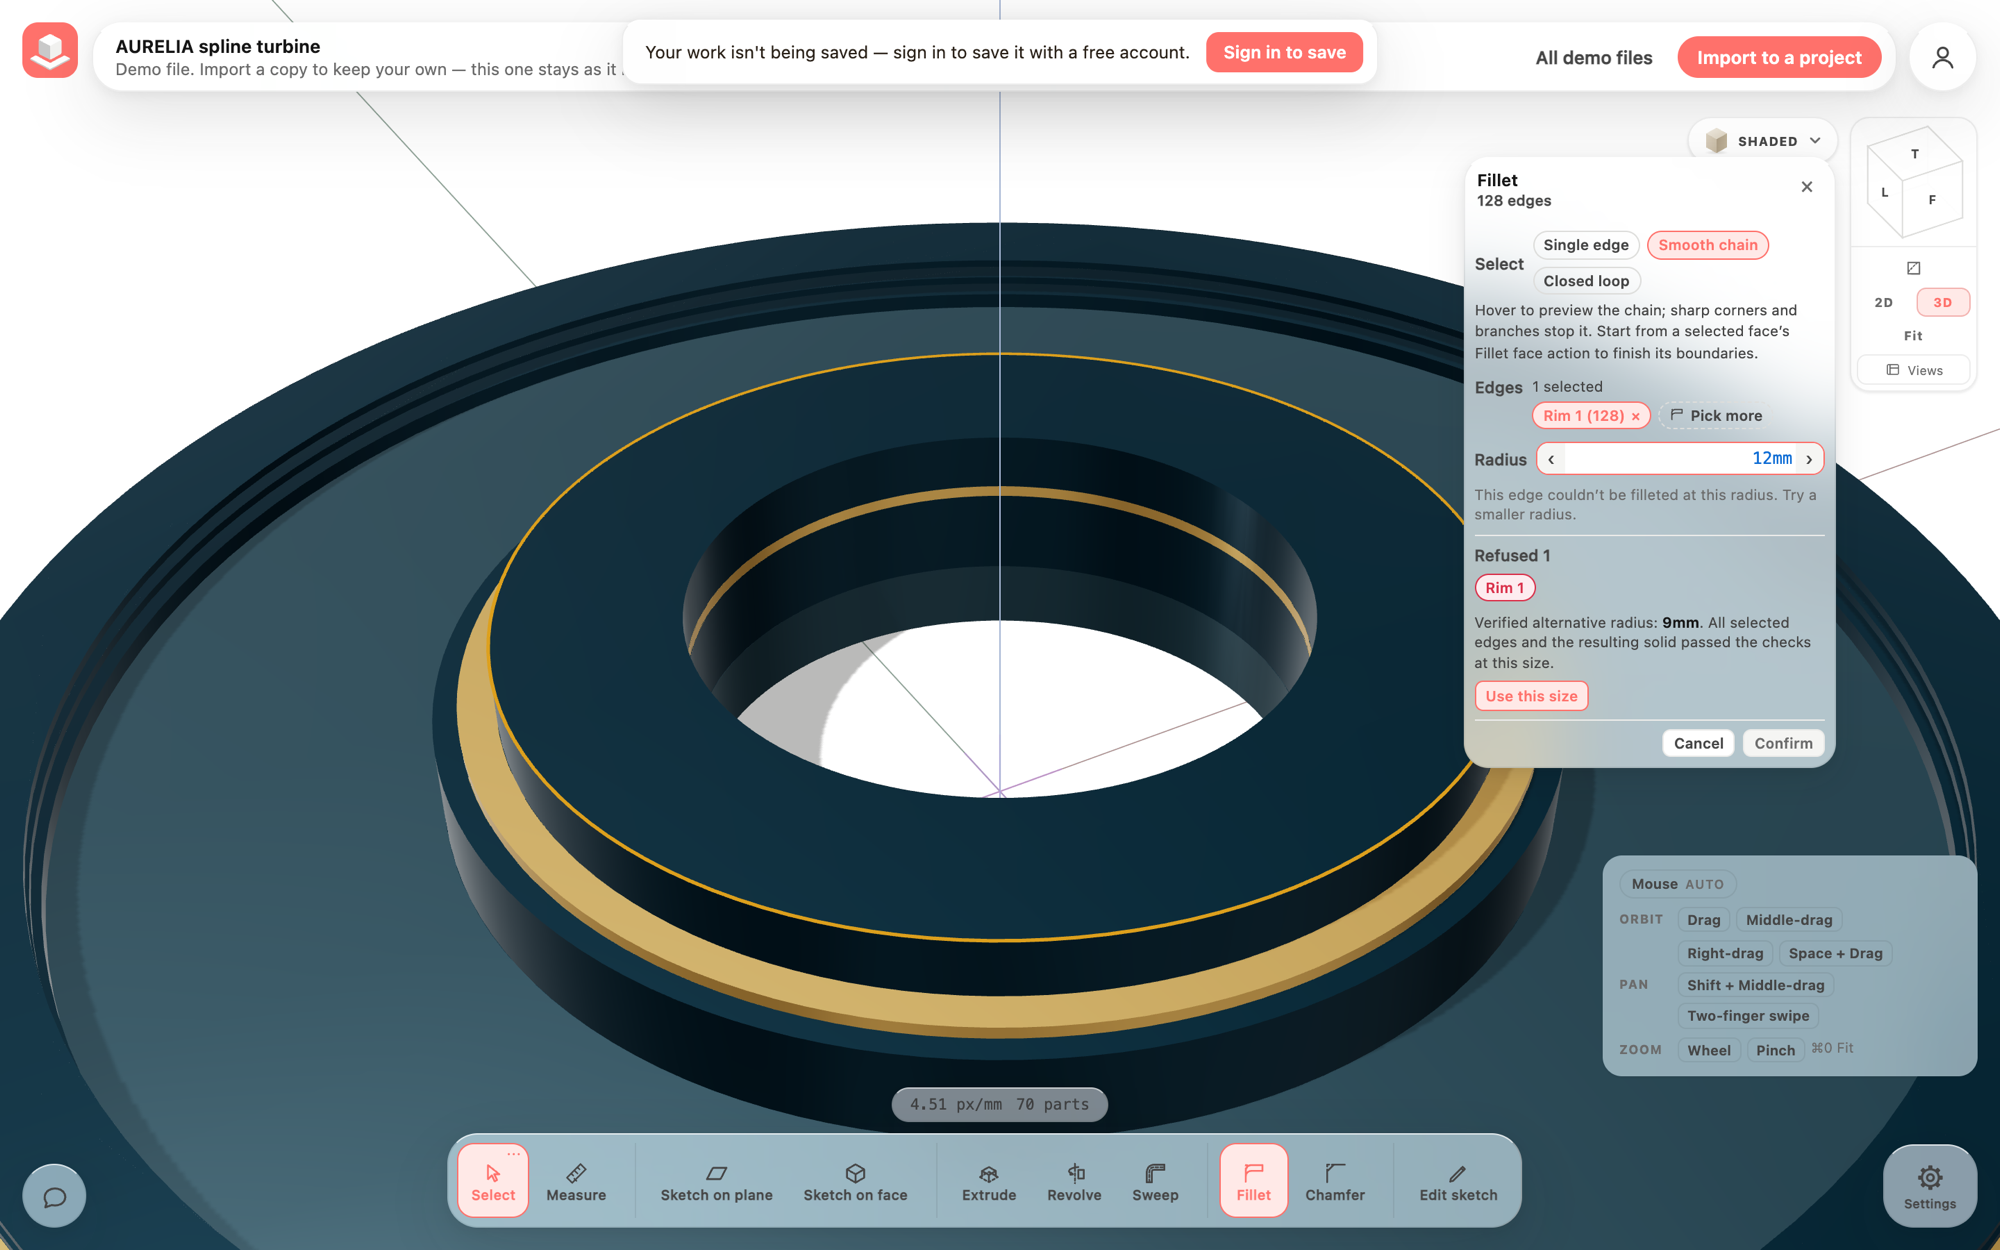The width and height of the screenshot is (2000, 1250).
Task: Click the 12mm radius input field
Action: pos(1680,459)
